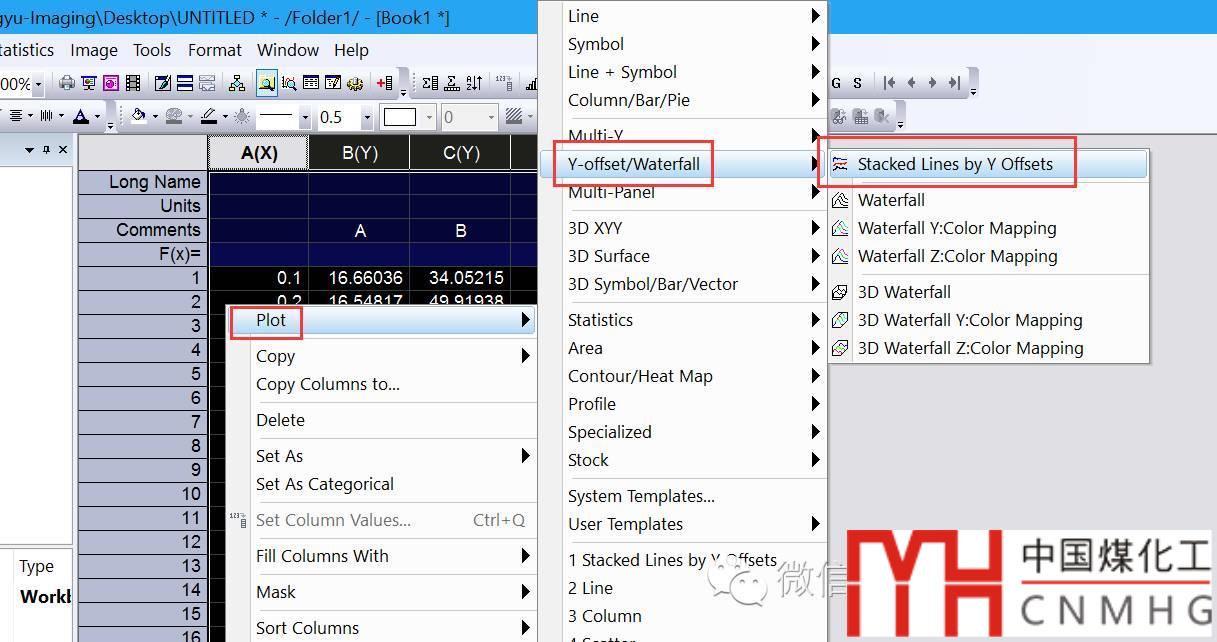Click the 3D Waterfall plot icon
1217x642 pixels.
(x=840, y=292)
